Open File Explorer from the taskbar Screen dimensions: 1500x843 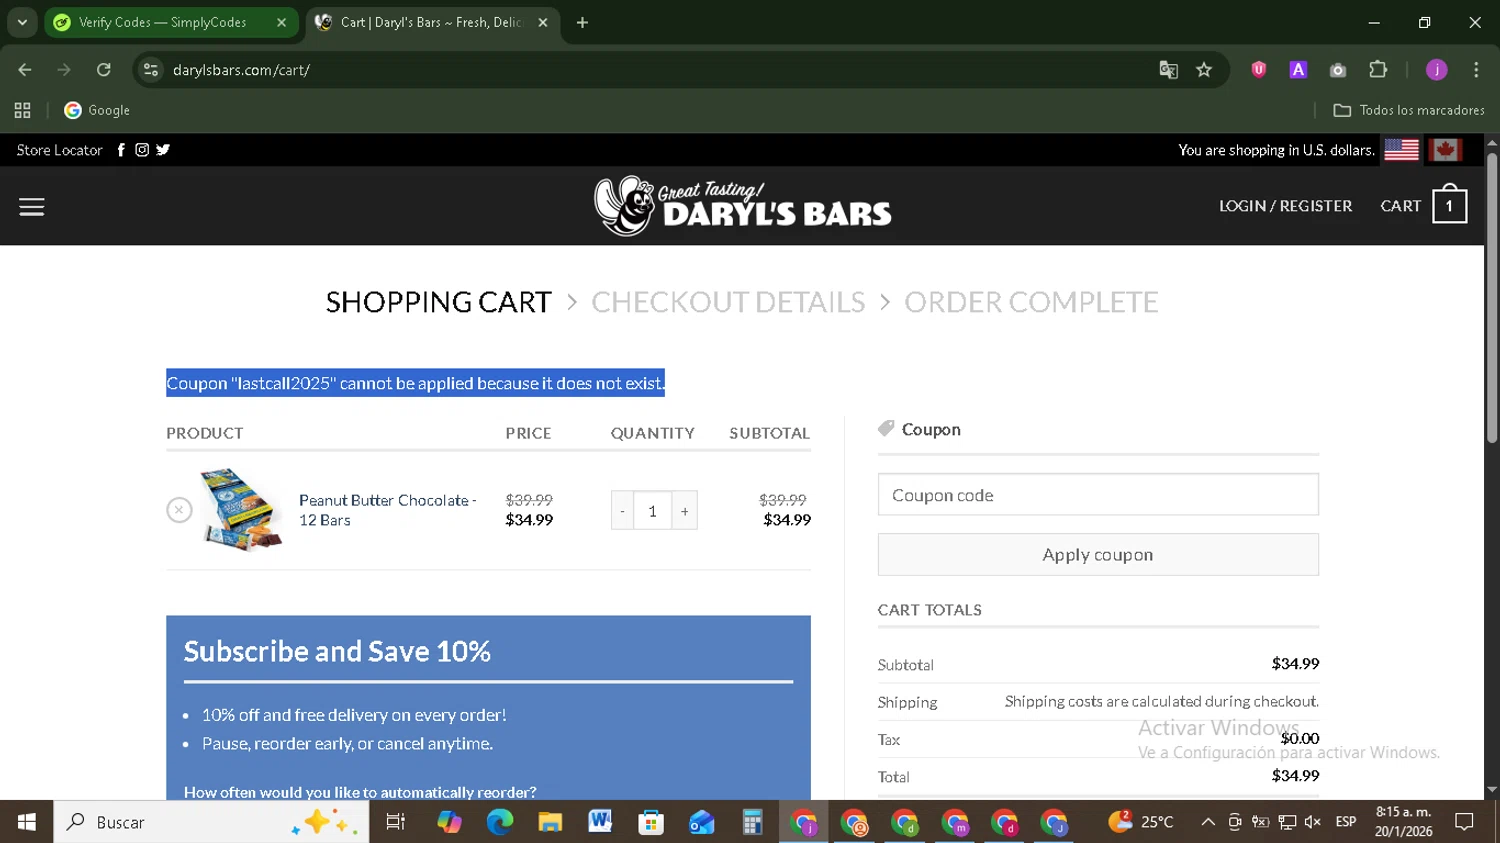click(x=550, y=822)
